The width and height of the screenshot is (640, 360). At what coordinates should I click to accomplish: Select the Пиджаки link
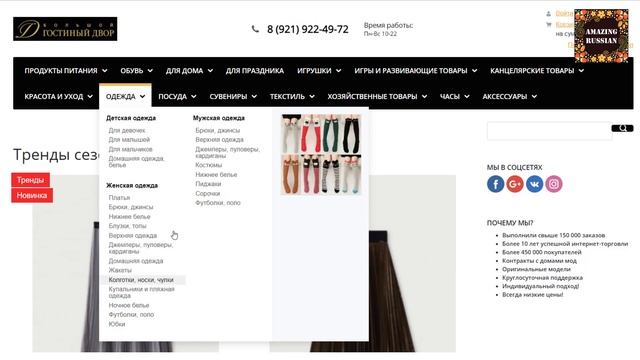tap(208, 184)
